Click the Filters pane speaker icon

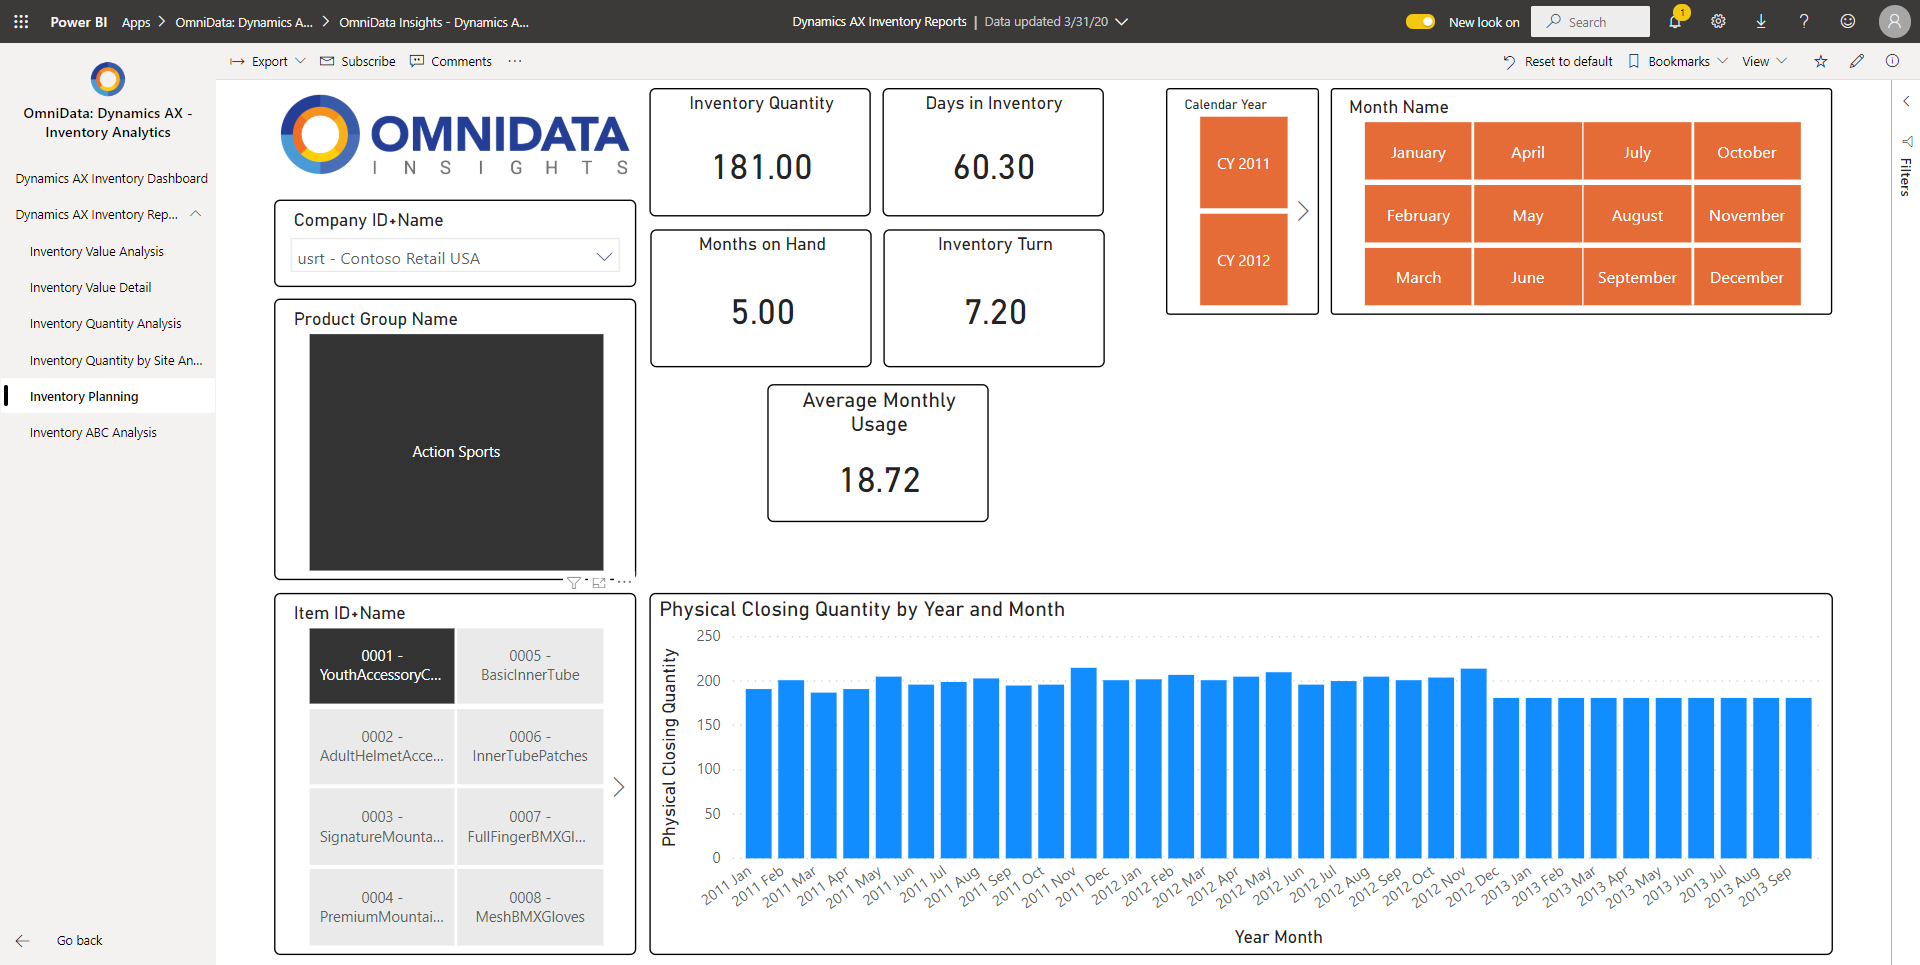click(x=1906, y=141)
